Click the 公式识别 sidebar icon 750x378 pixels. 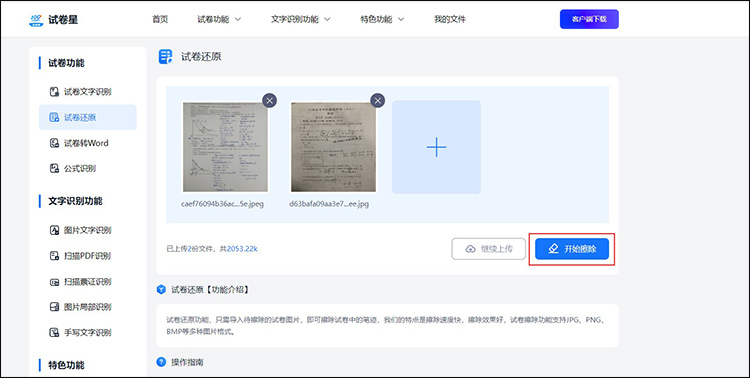pyautogui.click(x=55, y=168)
